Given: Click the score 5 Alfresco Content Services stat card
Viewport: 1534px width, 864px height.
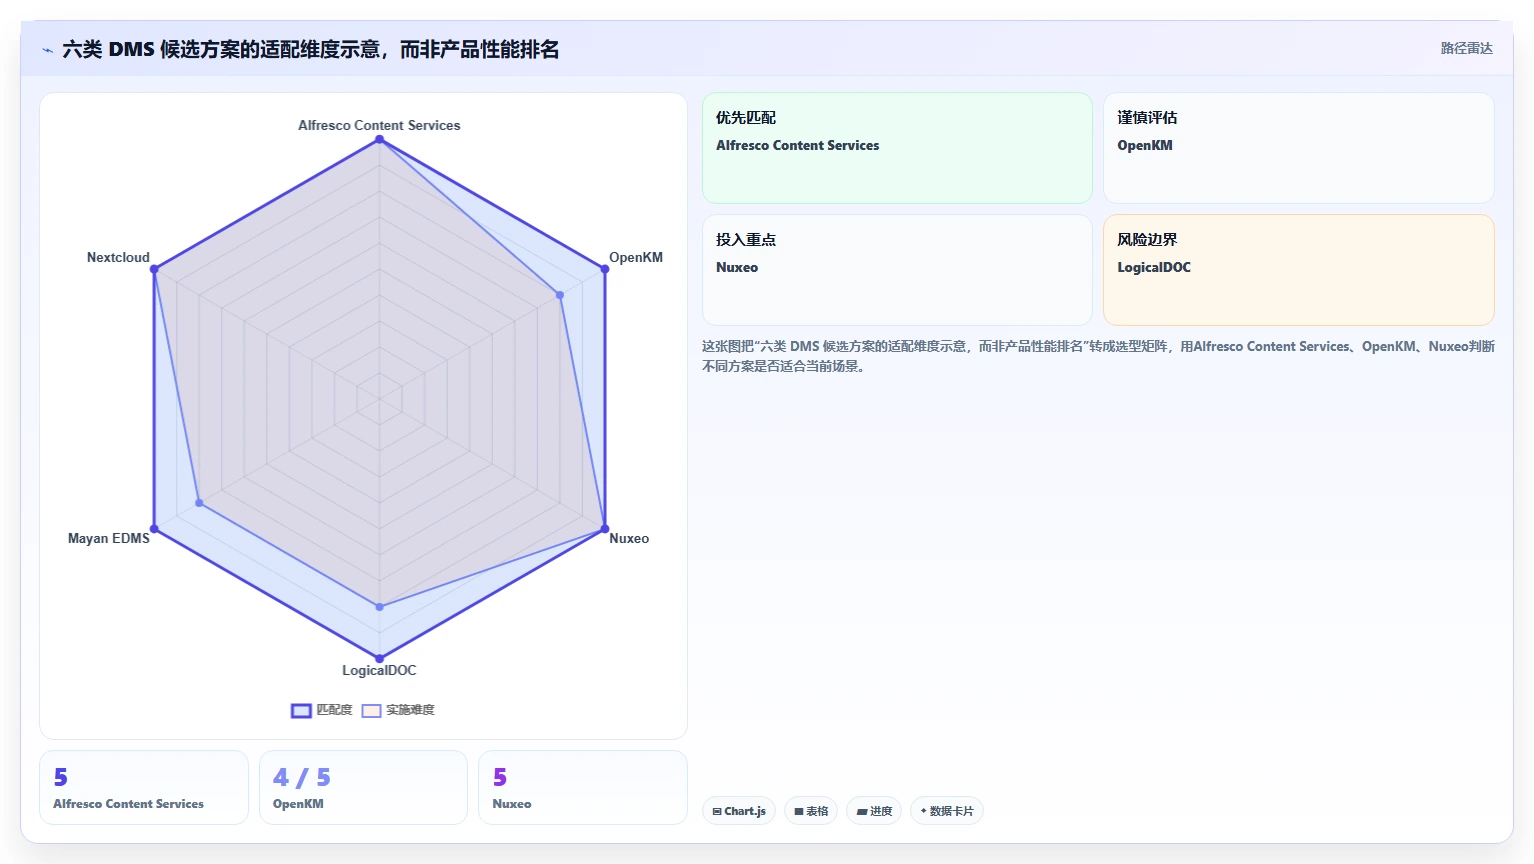Looking at the screenshot, I should click(144, 788).
